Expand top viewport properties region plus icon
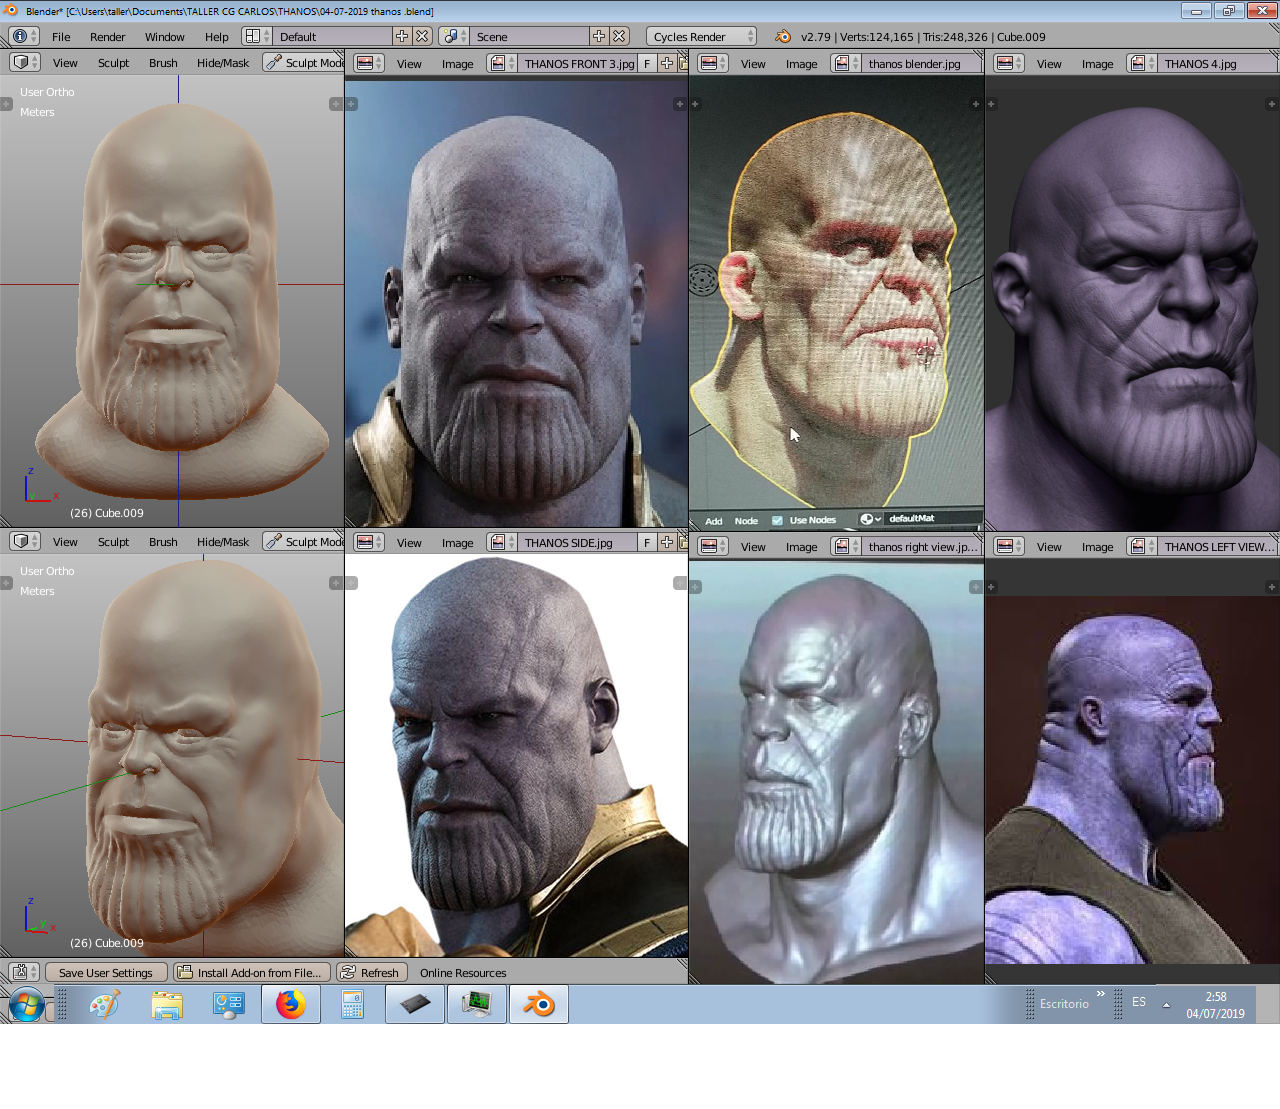 [x=336, y=104]
